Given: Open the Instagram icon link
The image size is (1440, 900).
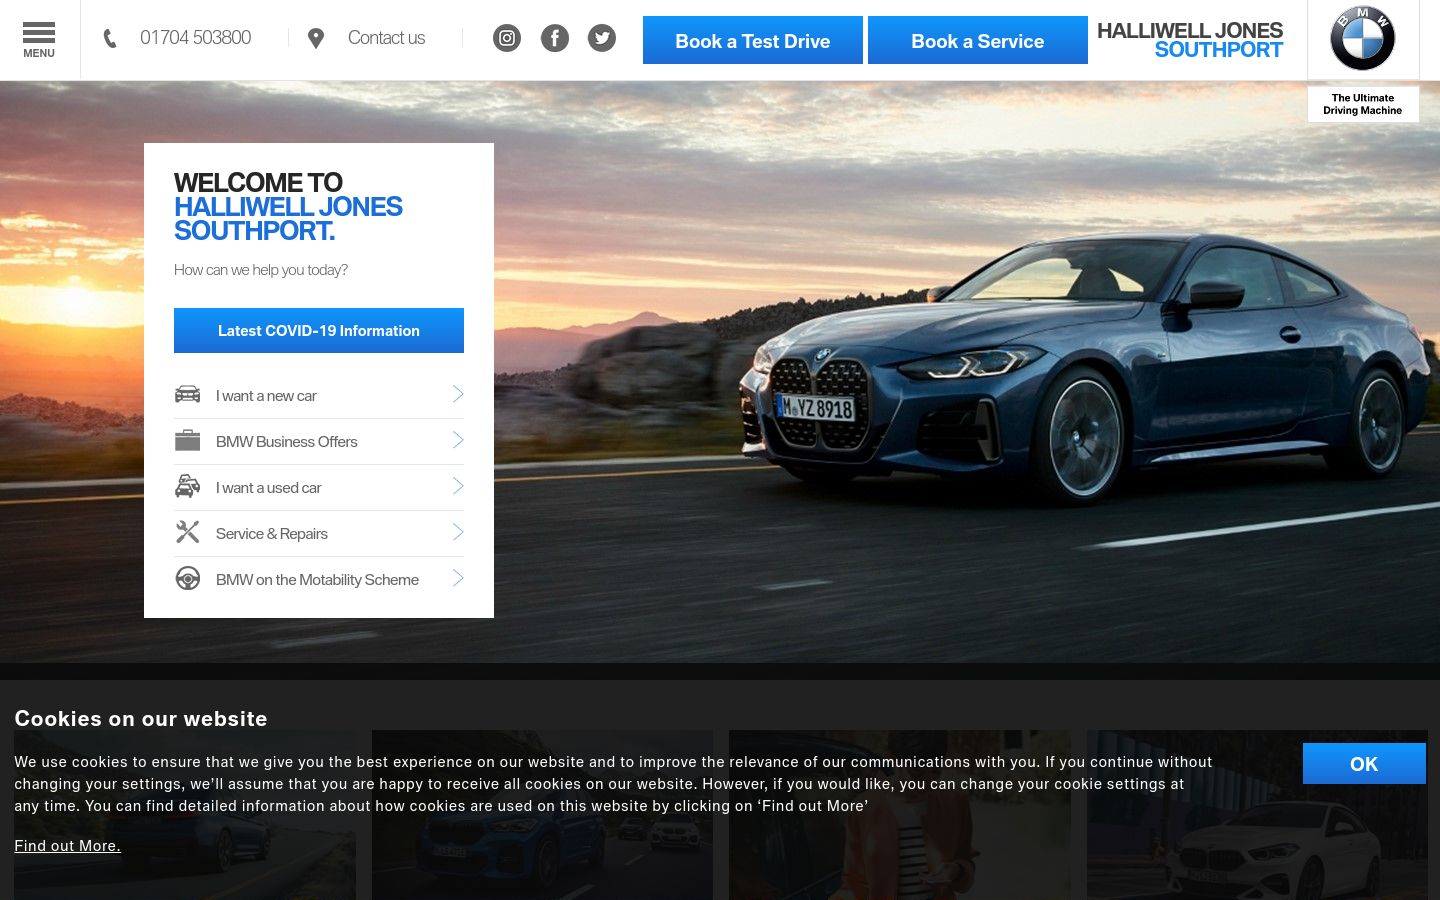Looking at the screenshot, I should [507, 38].
